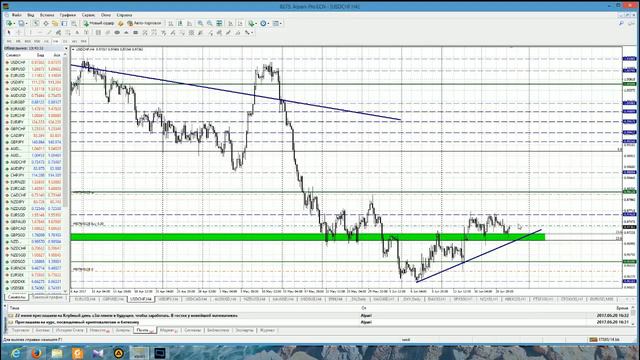The height and width of the screenshot is (360, 640).
Task: Open the Periods clock icon
Action: pos(263,23)
